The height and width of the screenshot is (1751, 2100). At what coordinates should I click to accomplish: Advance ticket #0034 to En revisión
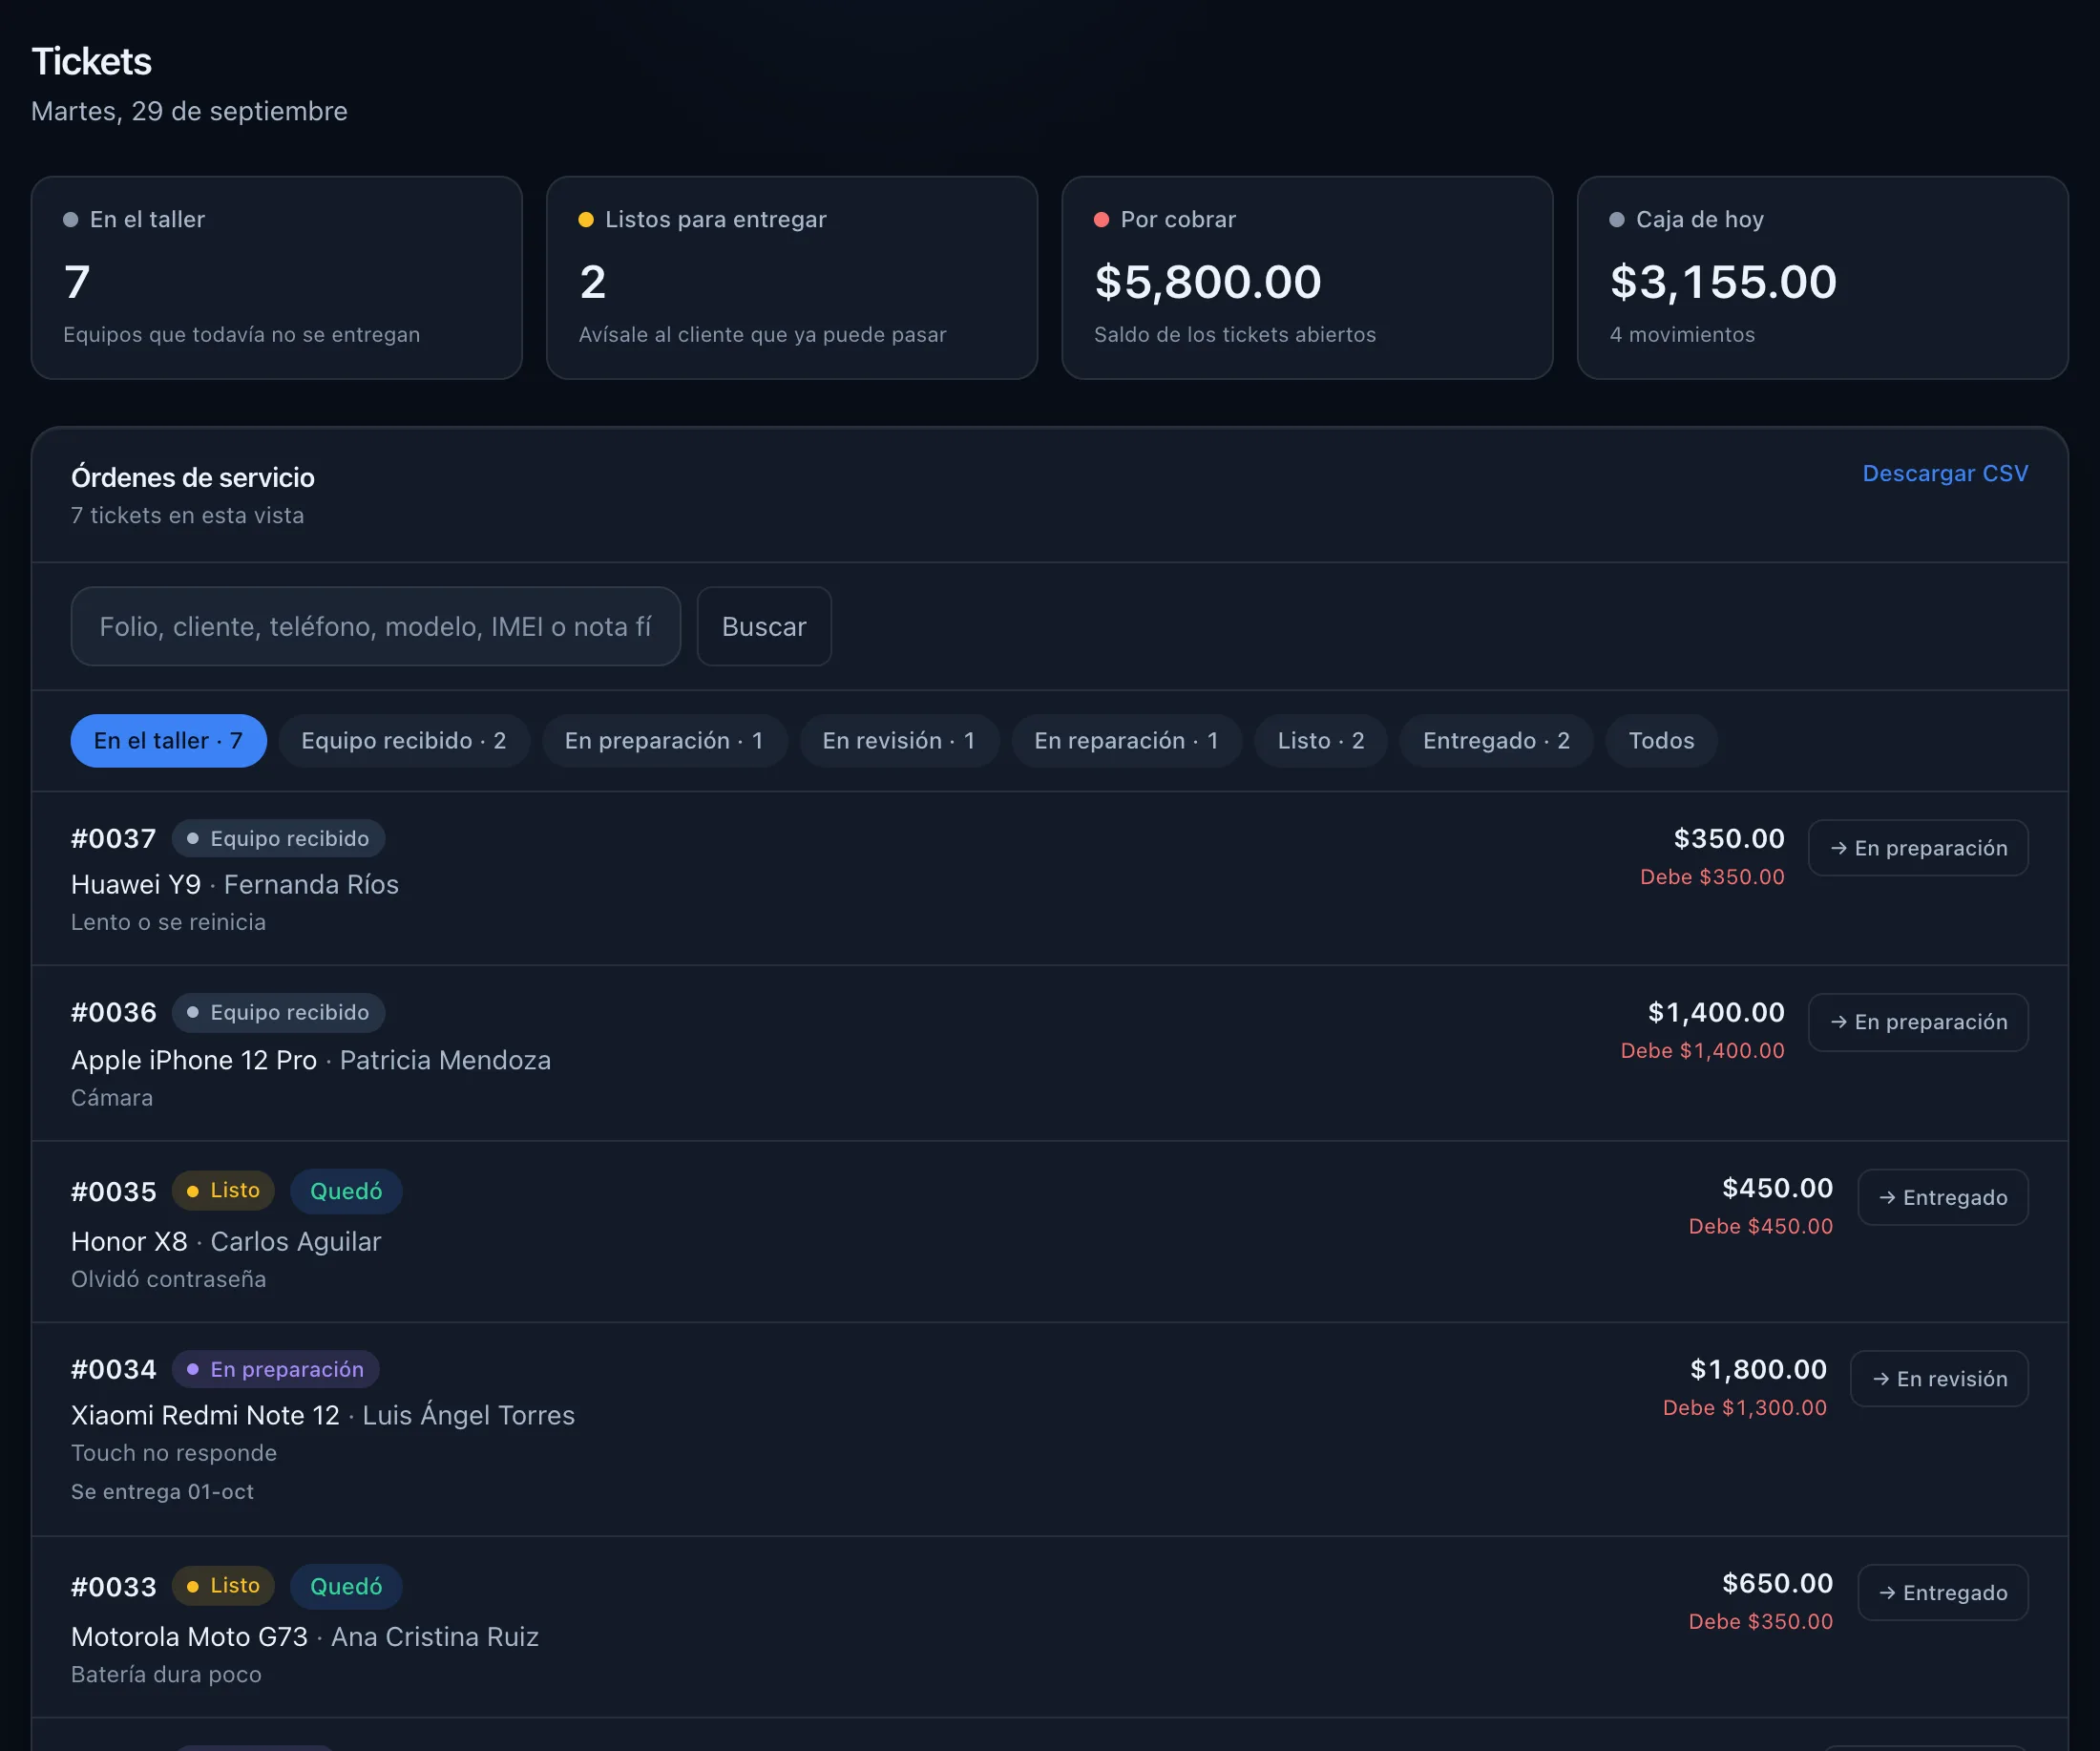click(1939, 1379)
